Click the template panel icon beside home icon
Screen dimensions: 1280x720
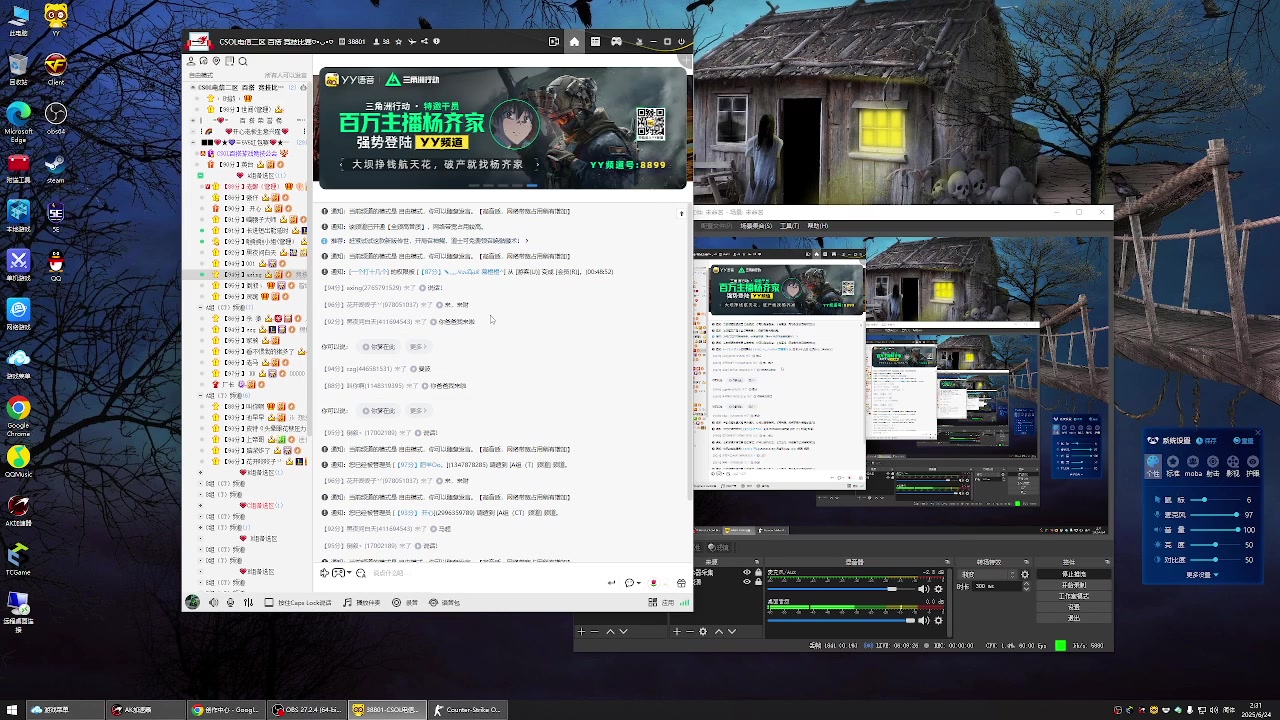595,41
